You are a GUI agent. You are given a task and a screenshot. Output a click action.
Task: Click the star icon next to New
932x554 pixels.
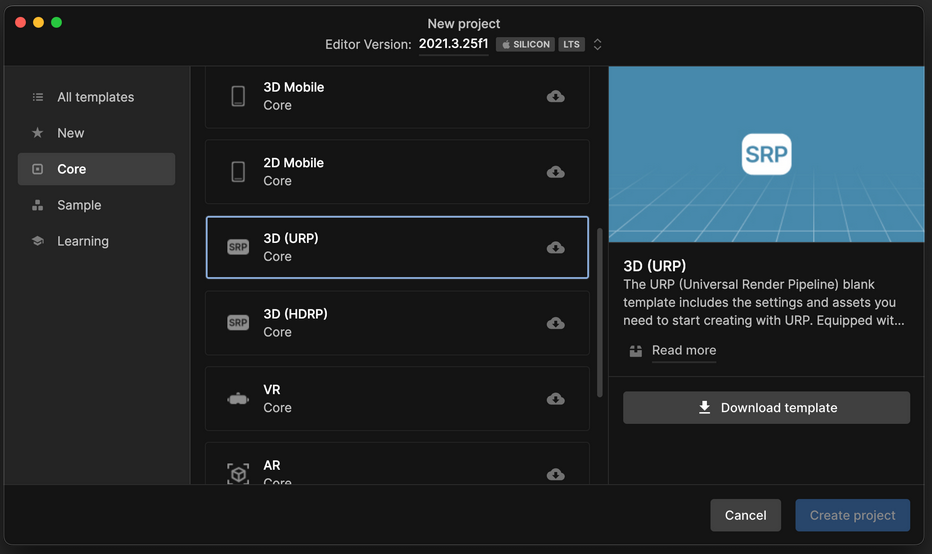point(37,133)
